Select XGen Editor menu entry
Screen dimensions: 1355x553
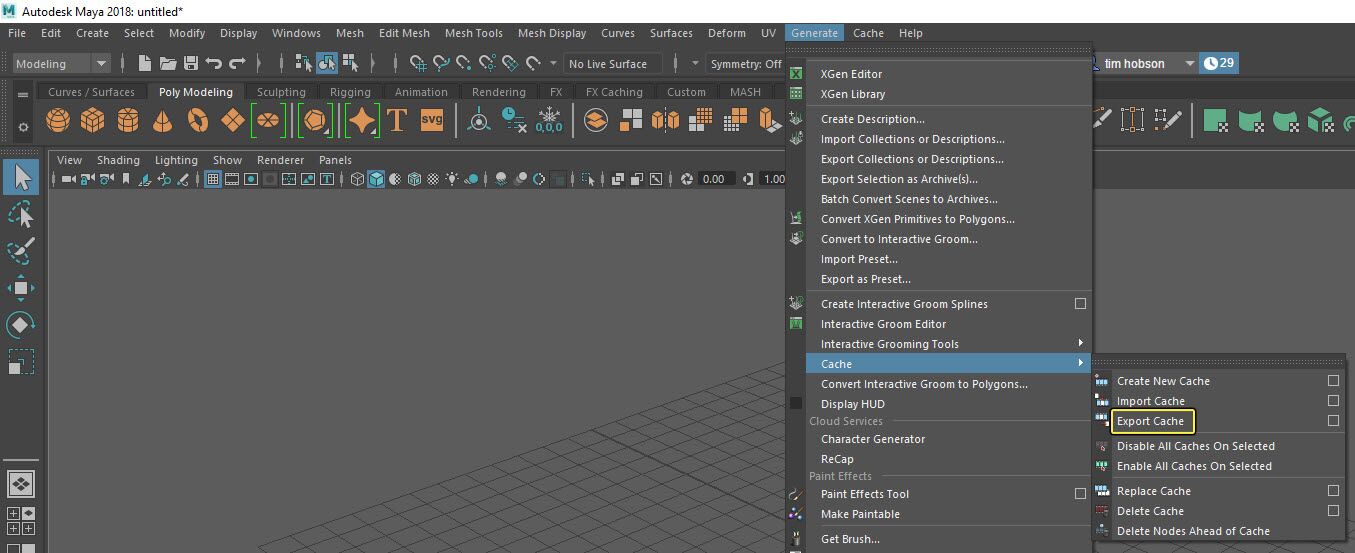point(851,74)
